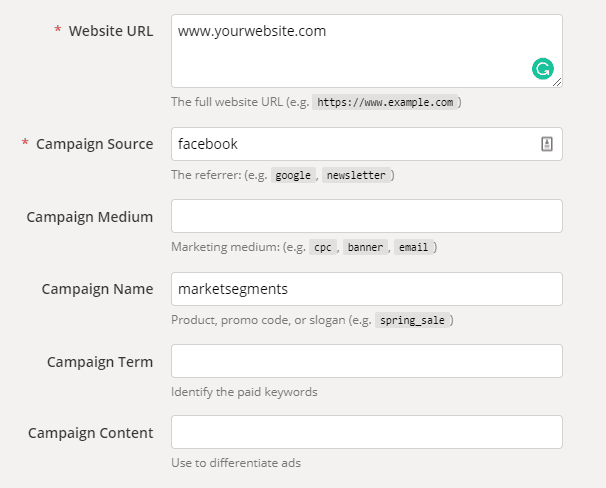The height and width of the screenshot is (488, 606).
Task: Click the cpc example tag
Action: point(323,247)
